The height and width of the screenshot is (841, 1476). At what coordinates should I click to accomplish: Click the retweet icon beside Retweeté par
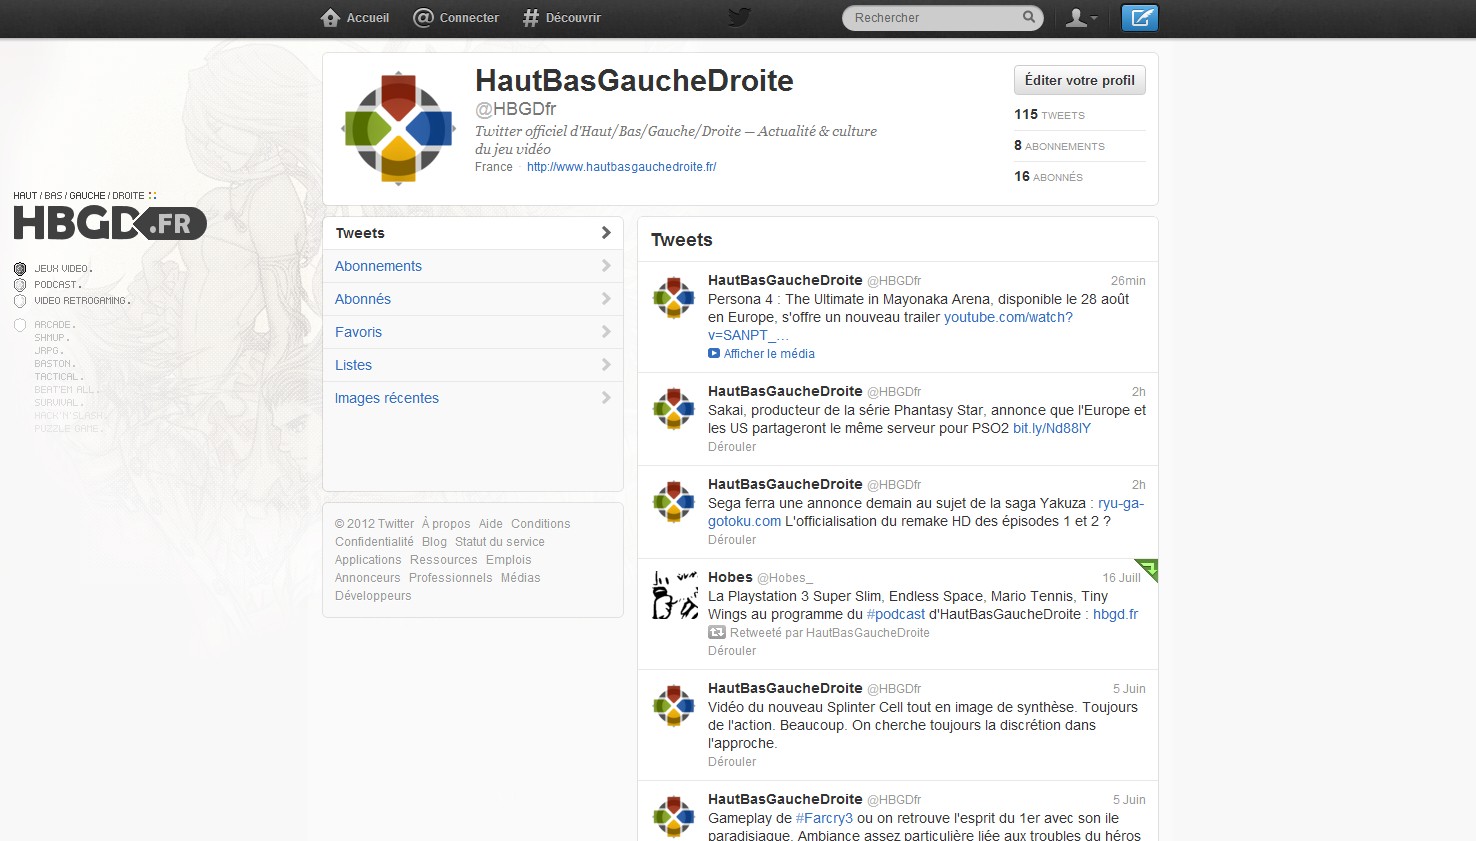coord(716,632)
